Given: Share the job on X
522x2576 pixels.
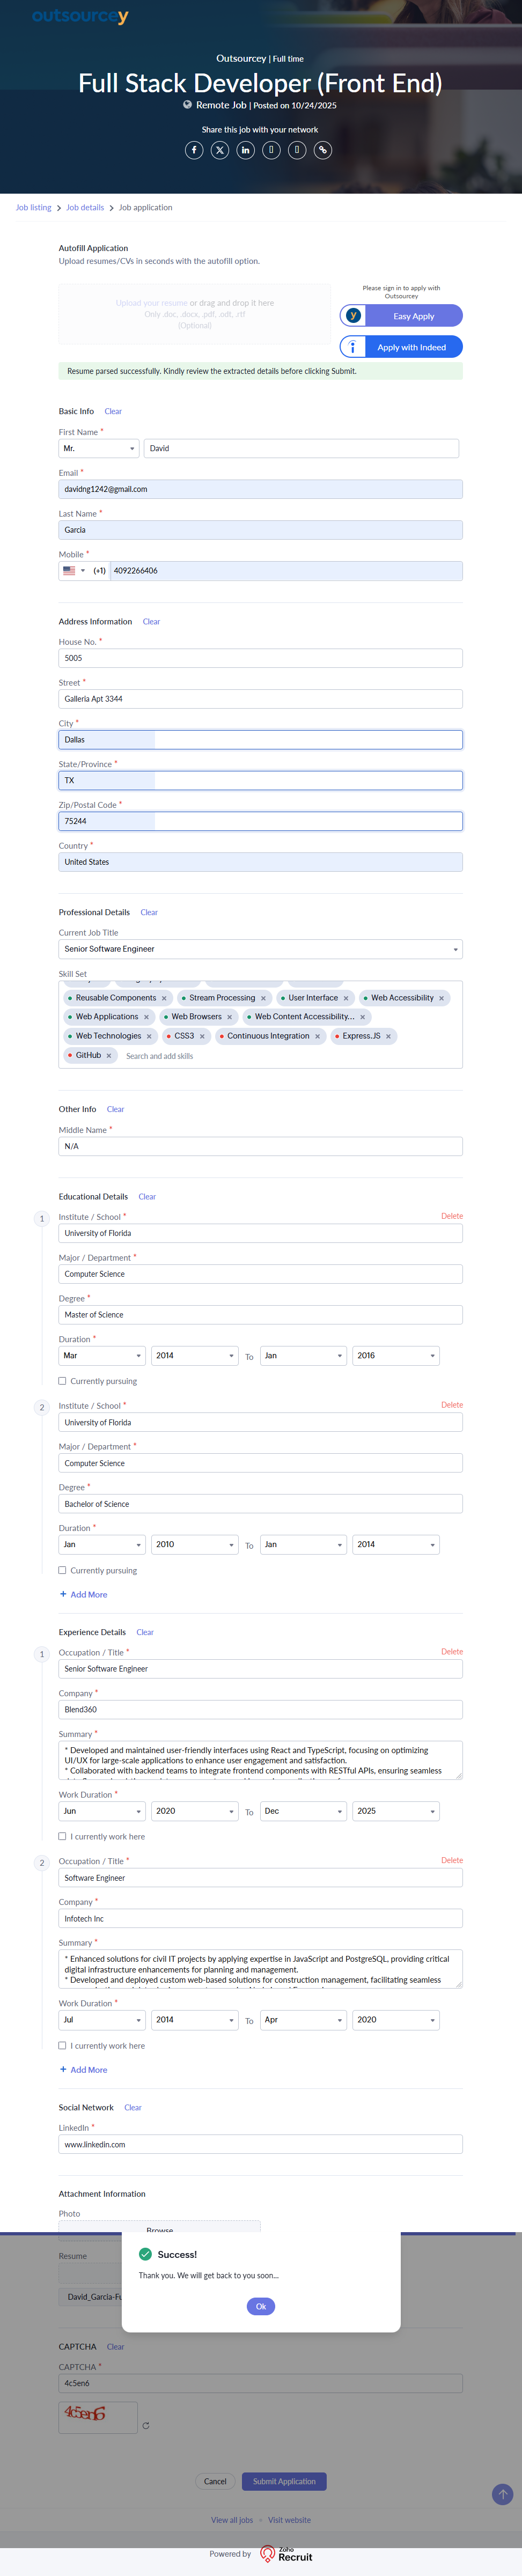Looking at the screenshot, I should click(x=220, y=150).
